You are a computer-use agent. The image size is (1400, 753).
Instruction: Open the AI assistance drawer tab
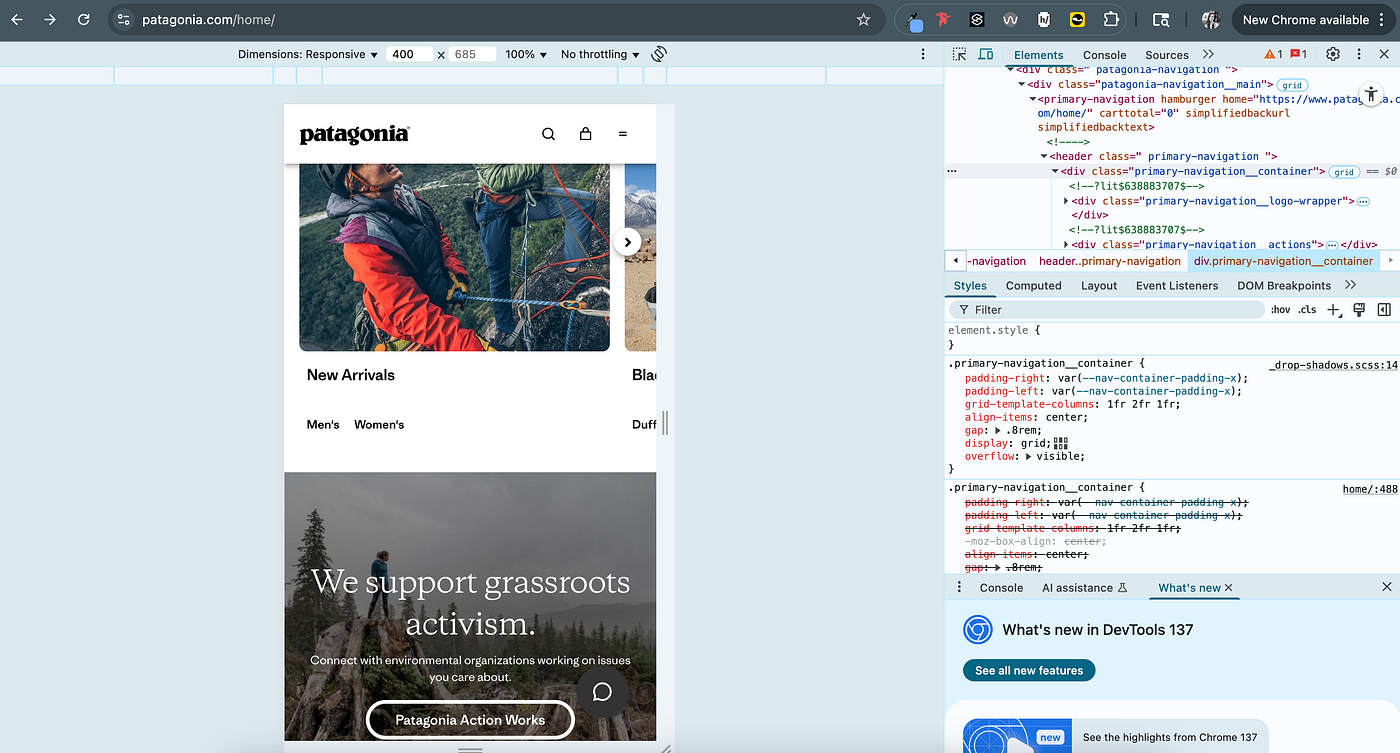1084,587
